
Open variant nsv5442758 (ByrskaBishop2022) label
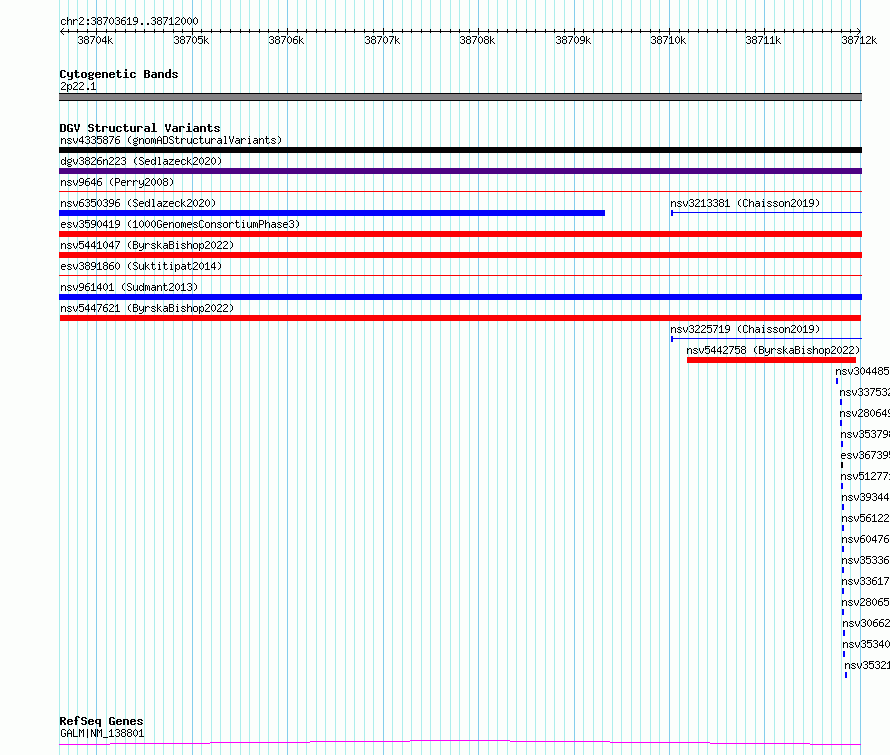click(x=773, y=350)
